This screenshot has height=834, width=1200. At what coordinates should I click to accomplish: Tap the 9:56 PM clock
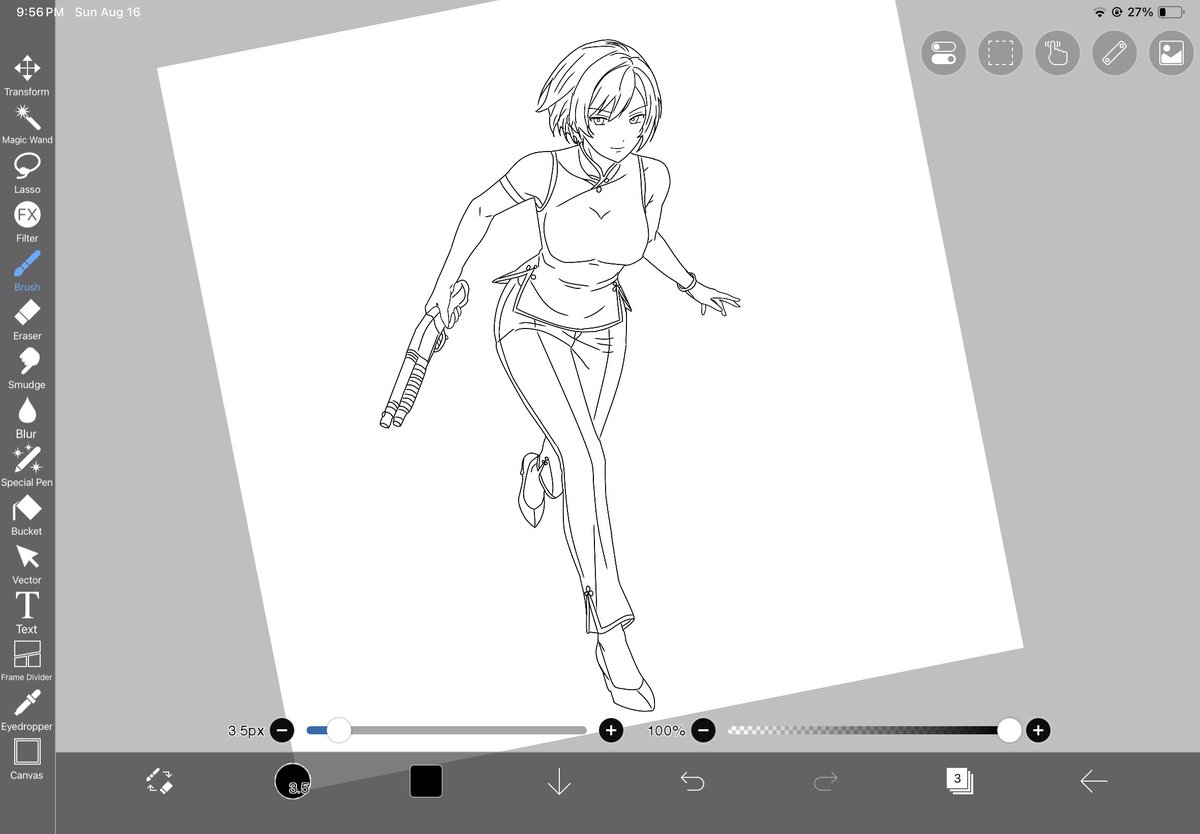(40, 12)
